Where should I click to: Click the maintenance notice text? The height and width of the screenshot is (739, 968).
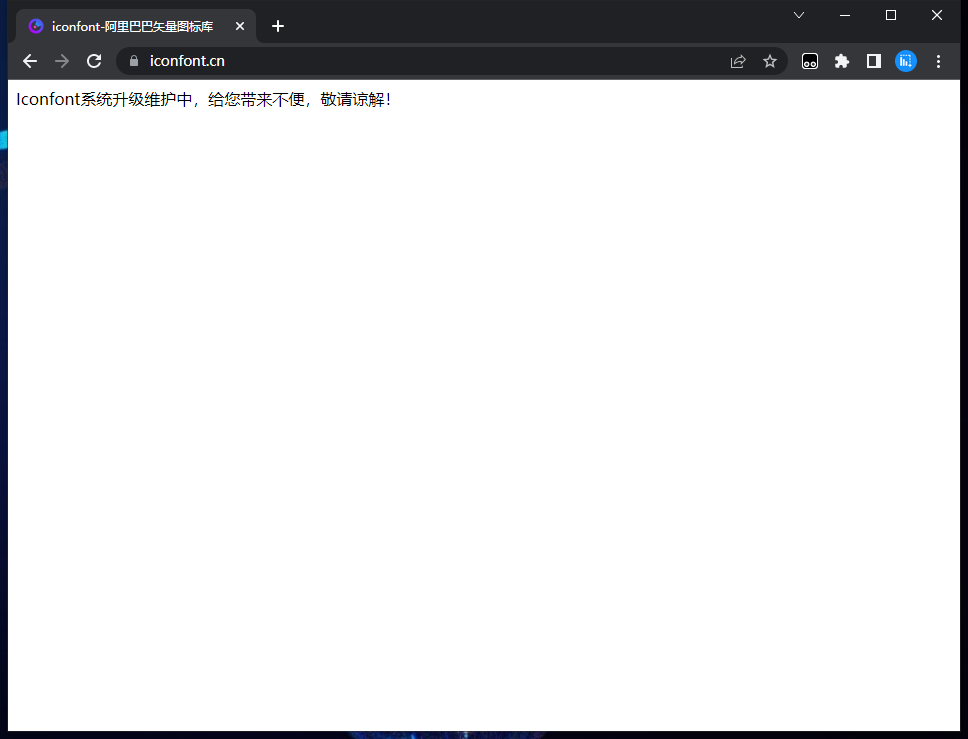pyautogui.click(x=203, y=99)
